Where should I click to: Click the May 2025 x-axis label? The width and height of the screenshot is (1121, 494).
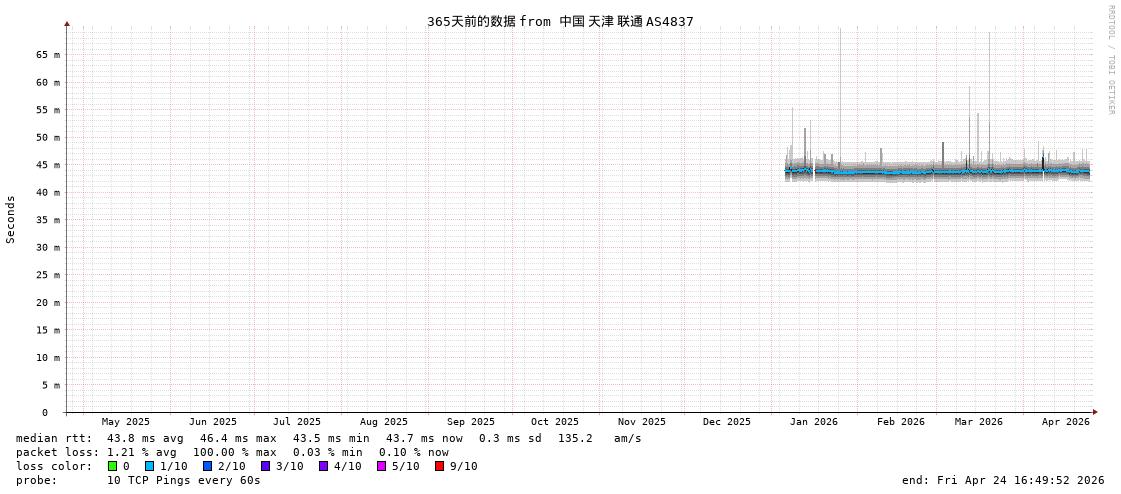[x=126, y=422]
